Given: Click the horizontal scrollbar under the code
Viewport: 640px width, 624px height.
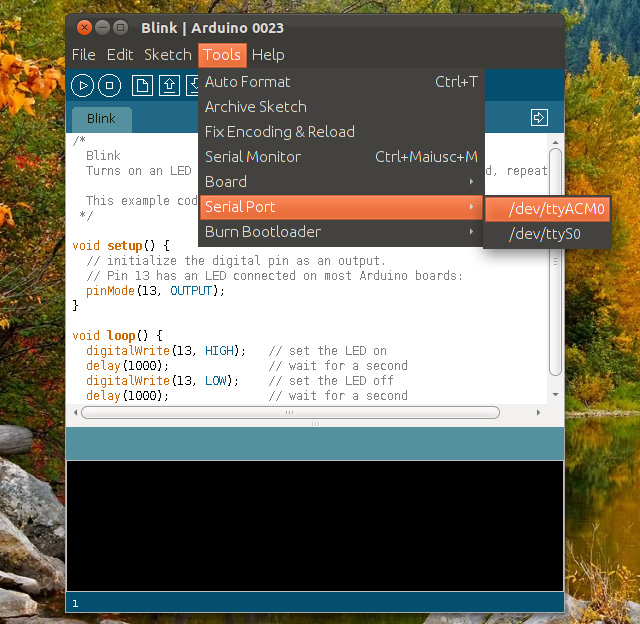Looking at the screenshot, I should tap(290, 412).
